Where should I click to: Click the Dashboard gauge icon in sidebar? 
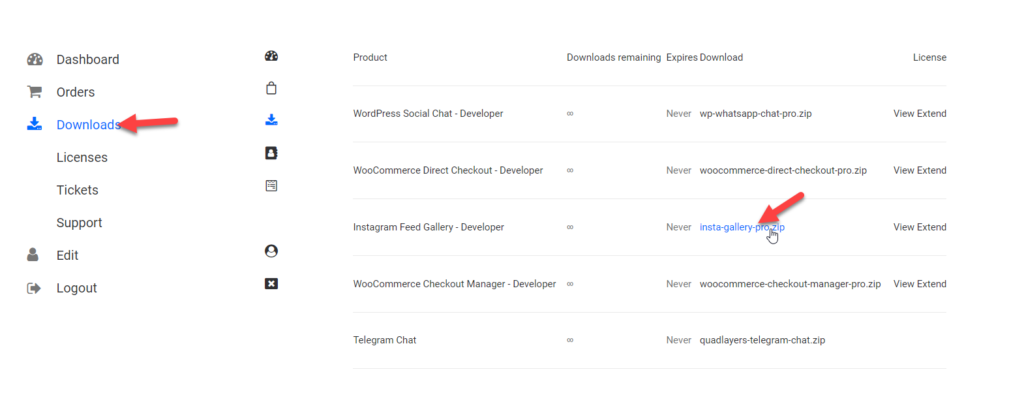click(35, 59)
